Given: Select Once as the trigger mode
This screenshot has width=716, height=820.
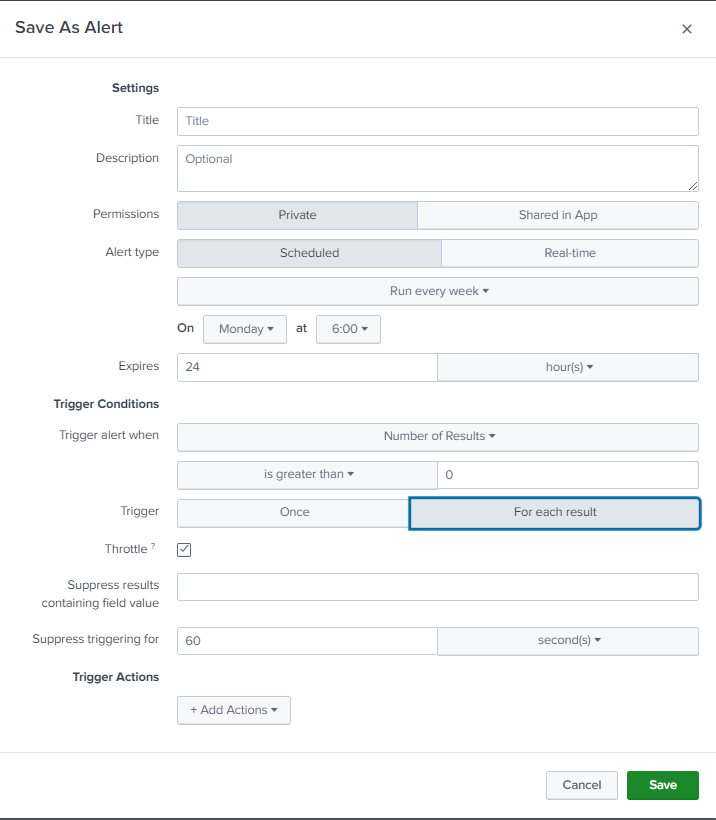Looking at the screenshot, I should pos(294,512).
